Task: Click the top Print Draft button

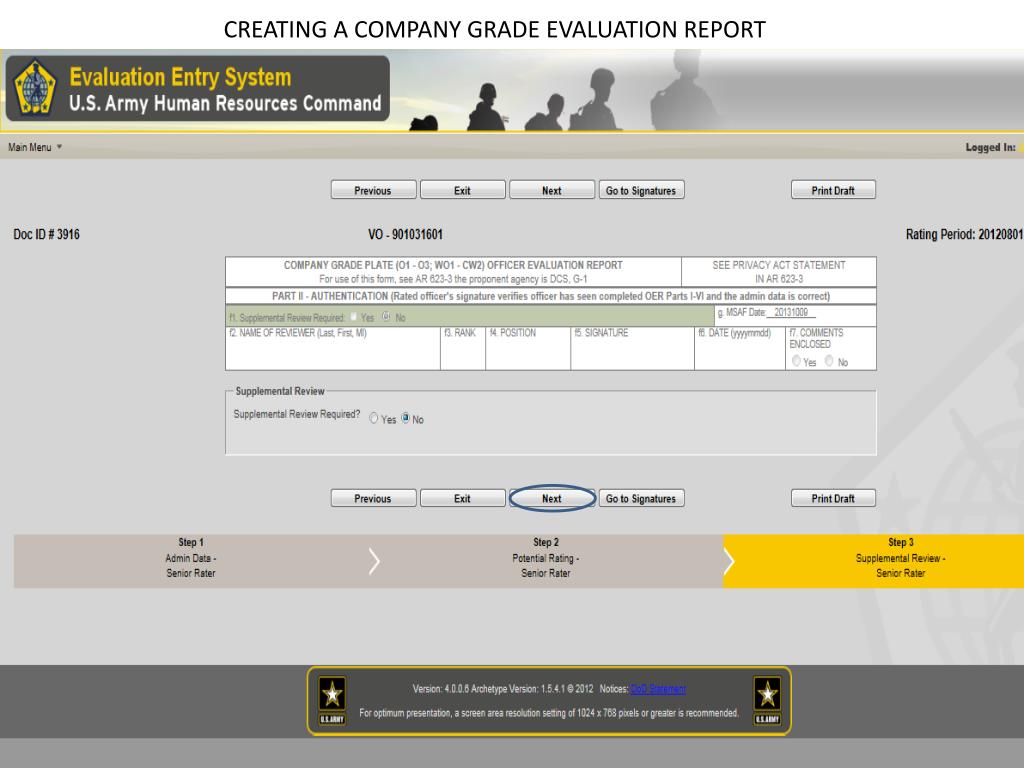Action: 833,190
